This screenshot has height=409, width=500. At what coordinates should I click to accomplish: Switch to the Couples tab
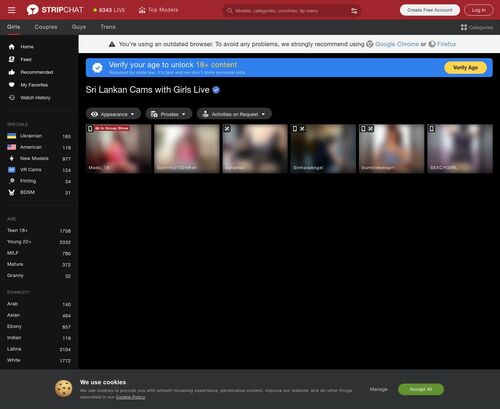tap(46, 27)
